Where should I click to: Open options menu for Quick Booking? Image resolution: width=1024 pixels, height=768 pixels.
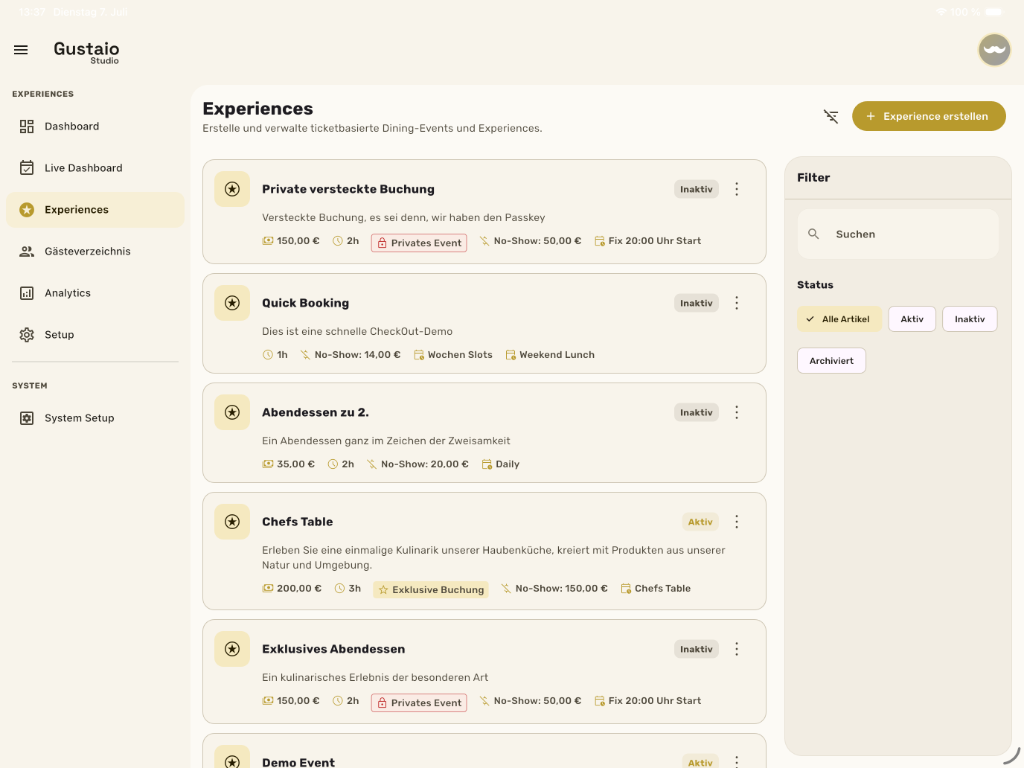(737, 303)
